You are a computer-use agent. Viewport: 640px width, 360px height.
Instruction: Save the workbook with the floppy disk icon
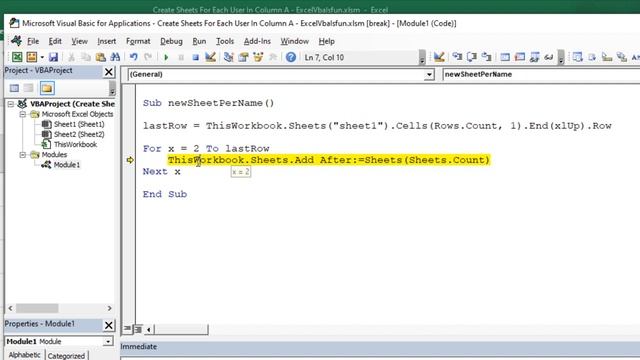[53, 57]
